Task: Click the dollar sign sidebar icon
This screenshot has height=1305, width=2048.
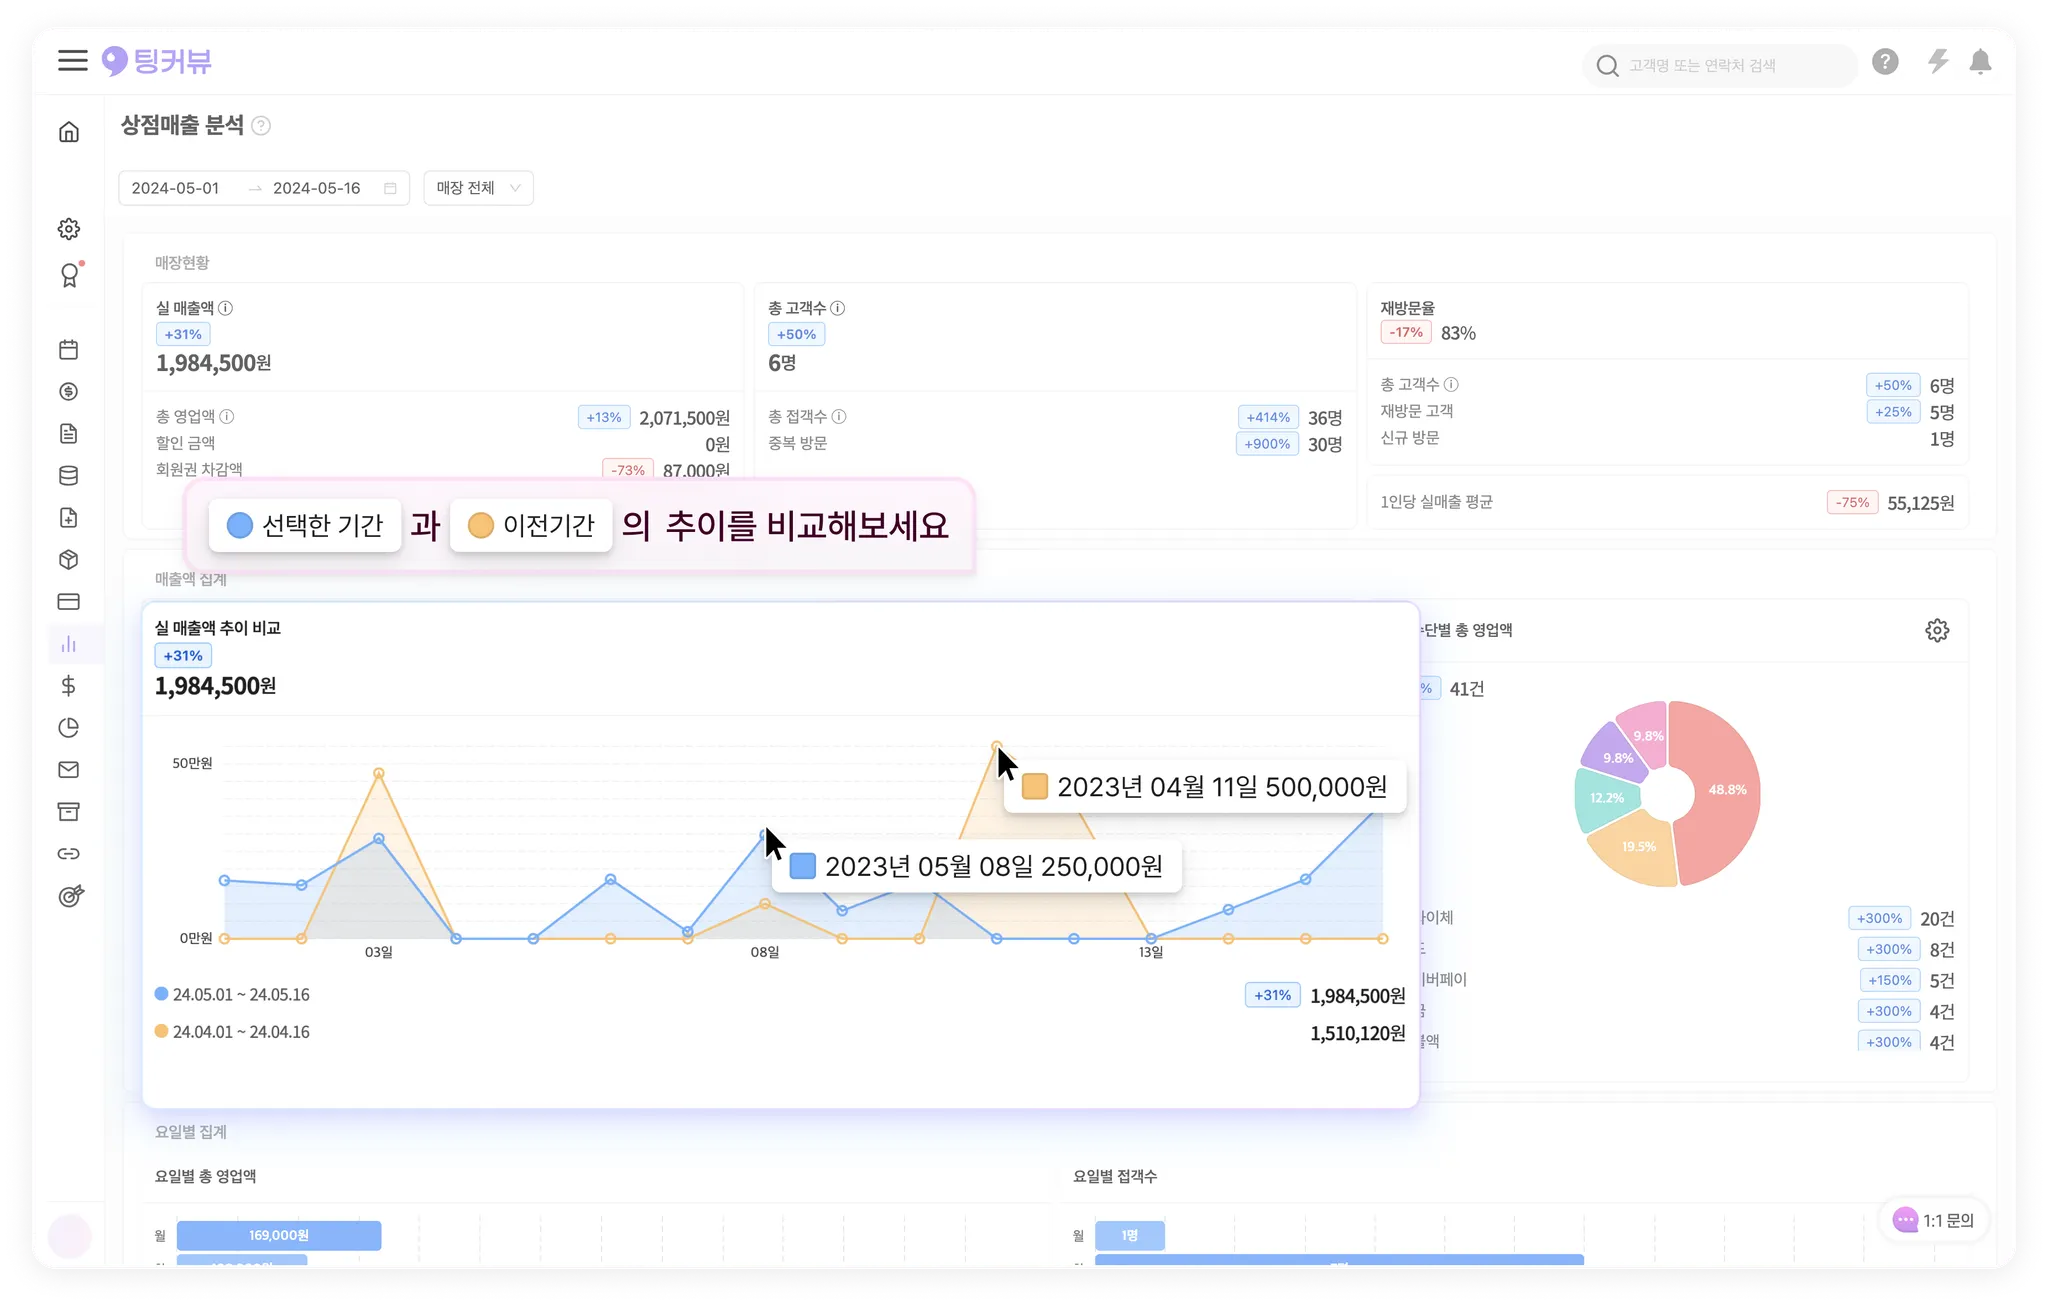Action: point(69,686)
